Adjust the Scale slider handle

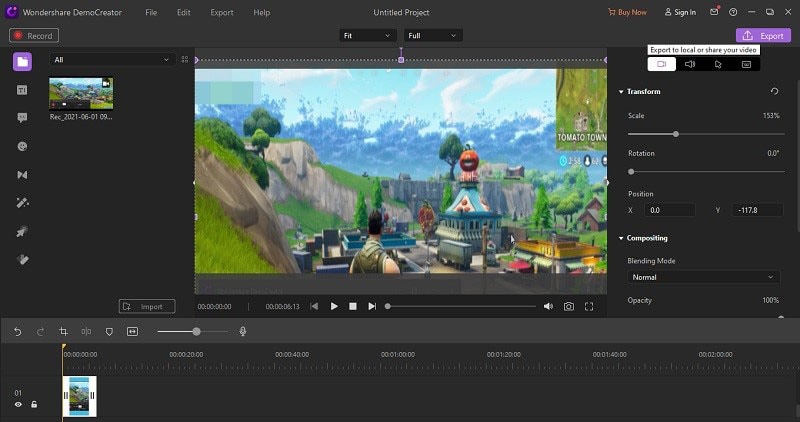point(676,134)
